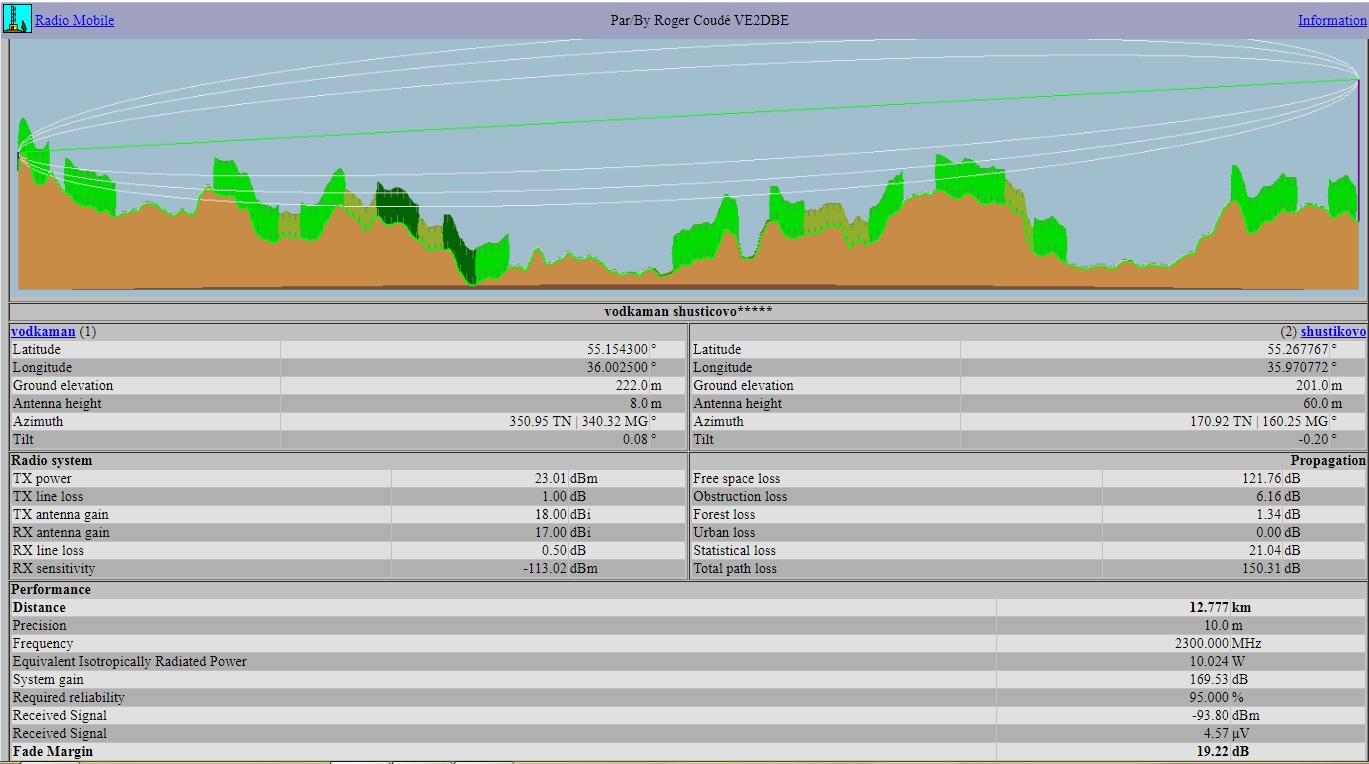Select TX power value 23.01
The image size is (1369, 764).
(x=550, y=478)
